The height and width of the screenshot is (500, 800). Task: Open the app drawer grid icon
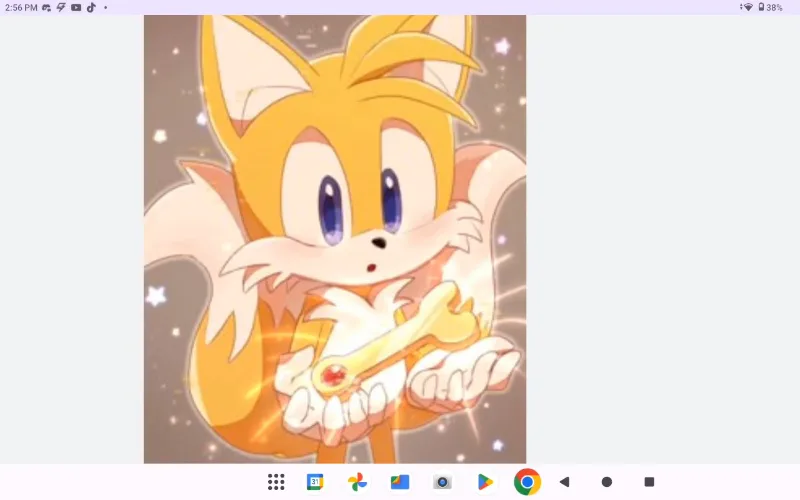(x=276, y=482)
